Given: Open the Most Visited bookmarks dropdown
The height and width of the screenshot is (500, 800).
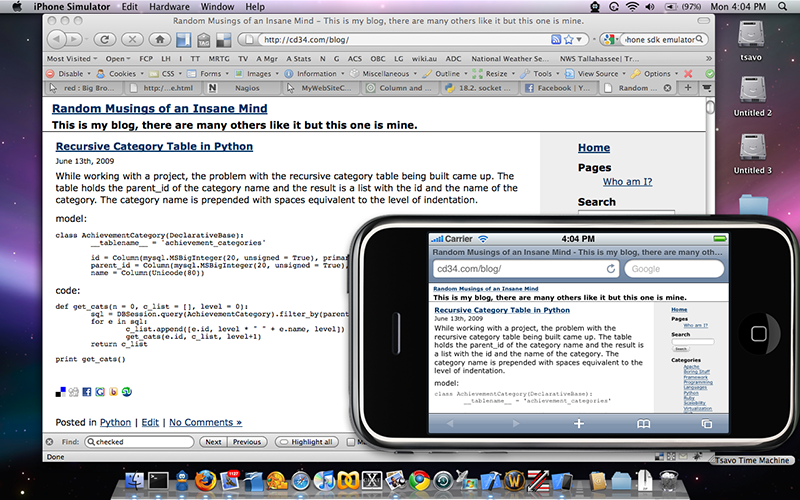Looking at the screenshot, I should point(71,59).
